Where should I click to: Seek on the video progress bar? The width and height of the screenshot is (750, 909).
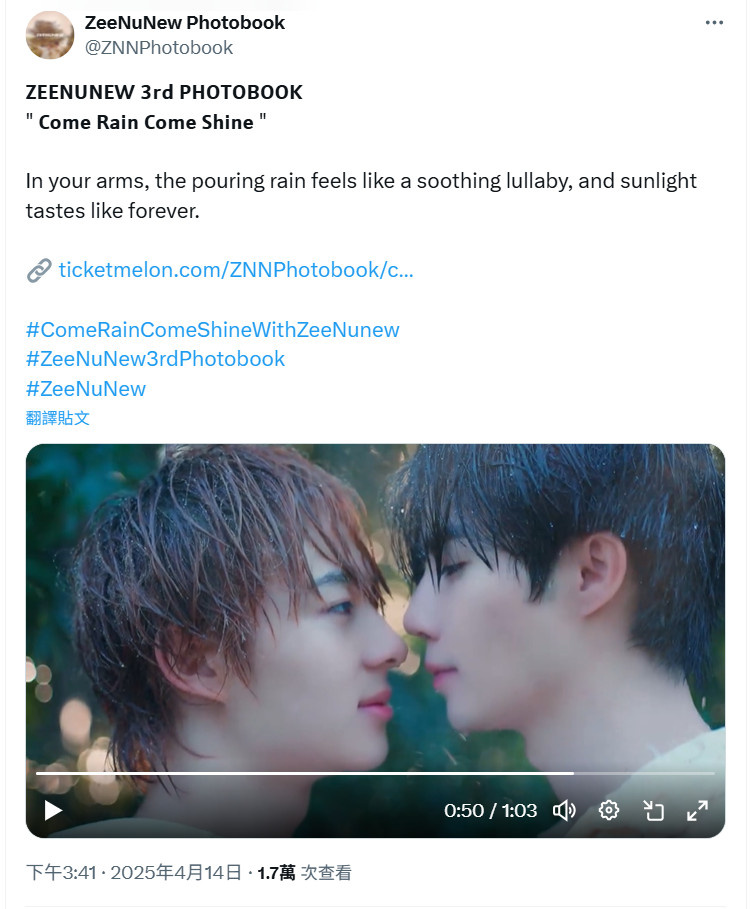pyautogui.click(x=375, y=773)
